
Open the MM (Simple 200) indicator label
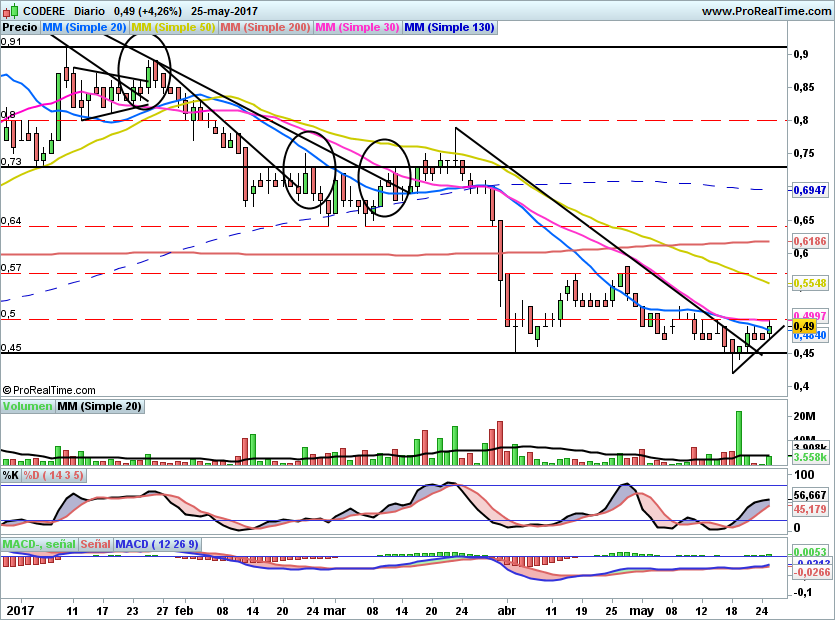click(x=264, y=28)
